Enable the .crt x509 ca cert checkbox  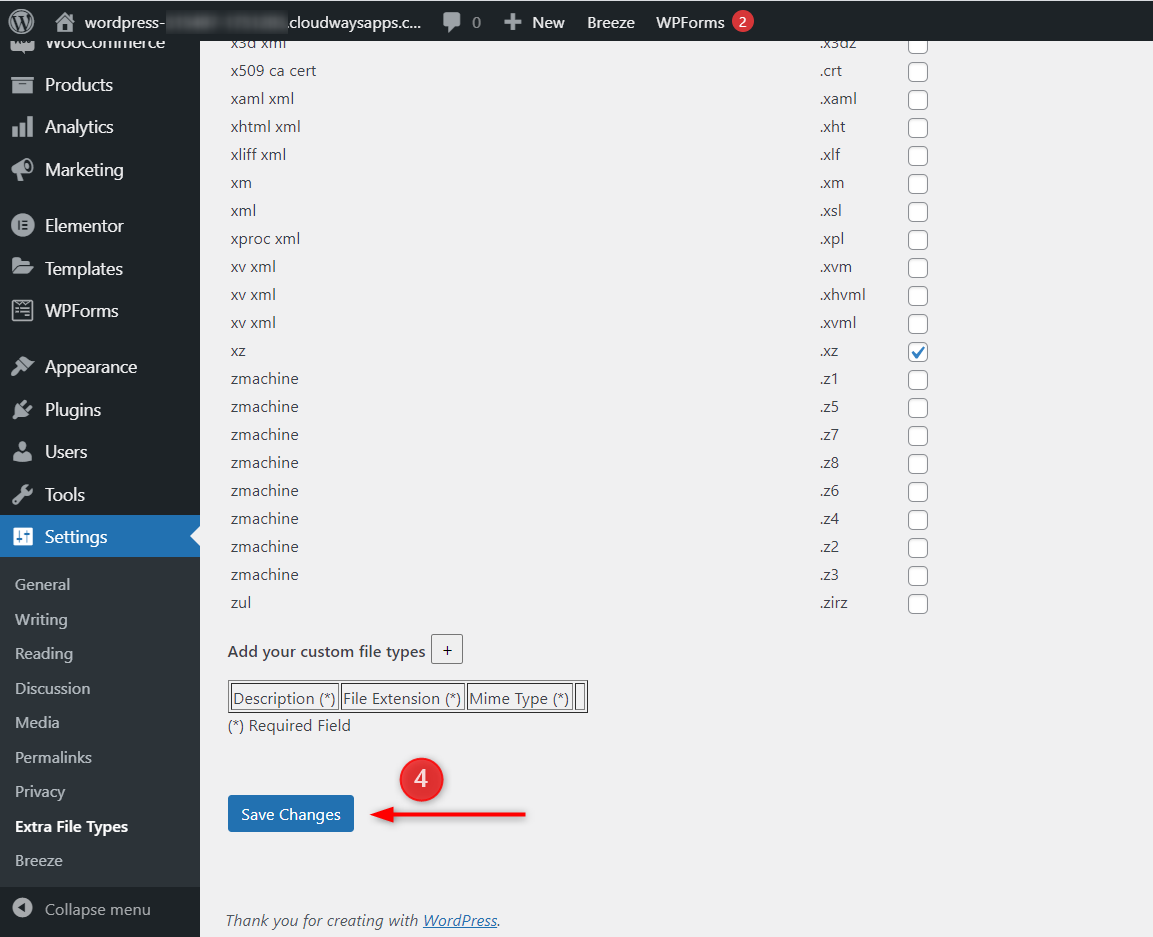tap(917, 72)
